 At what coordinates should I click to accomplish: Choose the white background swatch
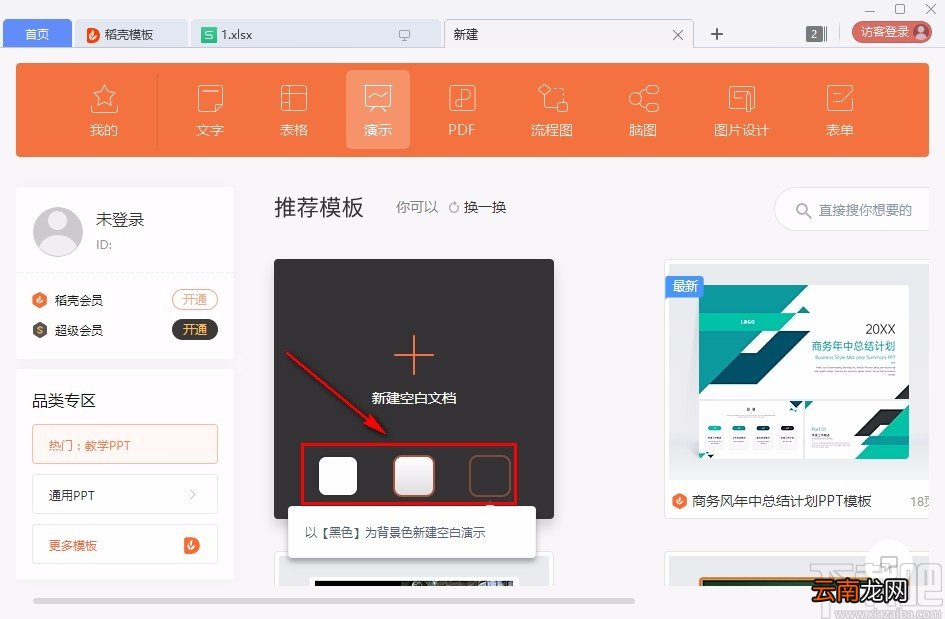click(x=338, y=476)
